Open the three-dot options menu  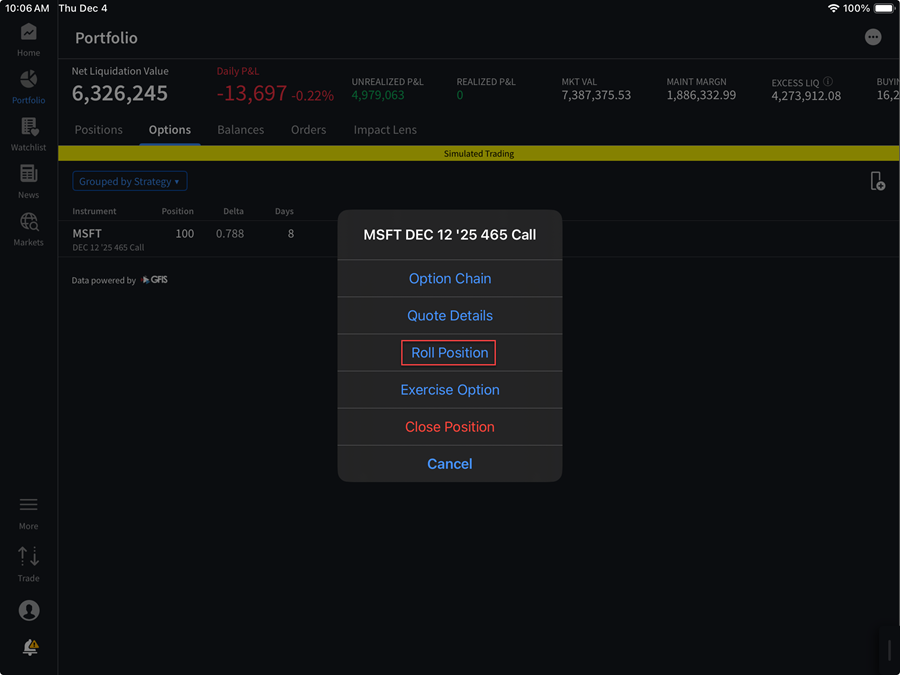click(873, 37)
